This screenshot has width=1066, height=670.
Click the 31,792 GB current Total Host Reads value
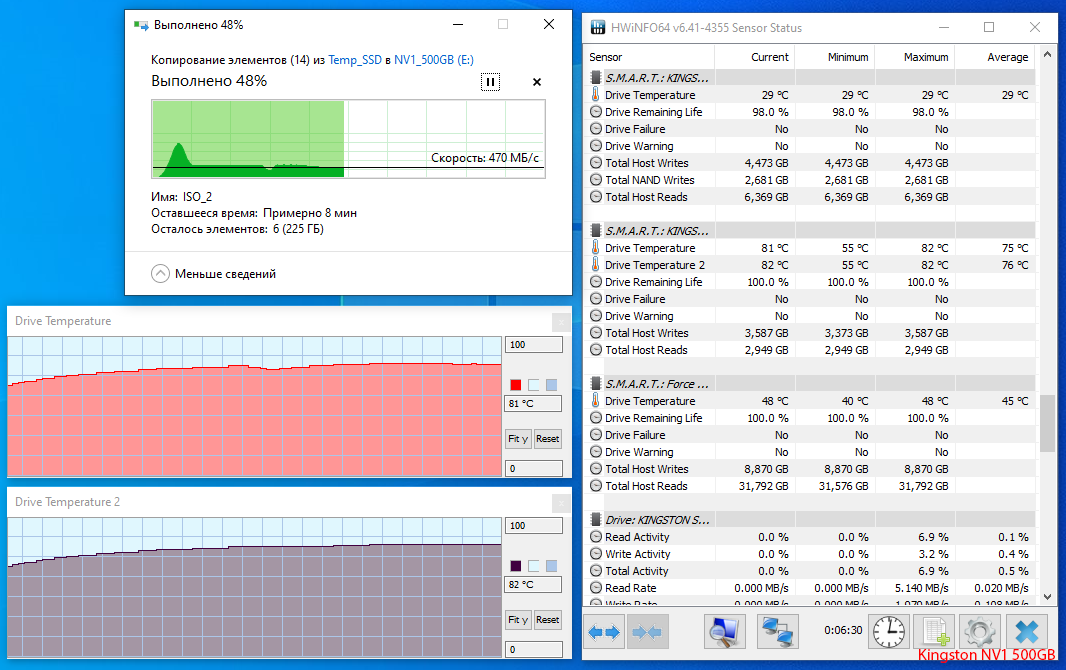(x=763, y=486)
